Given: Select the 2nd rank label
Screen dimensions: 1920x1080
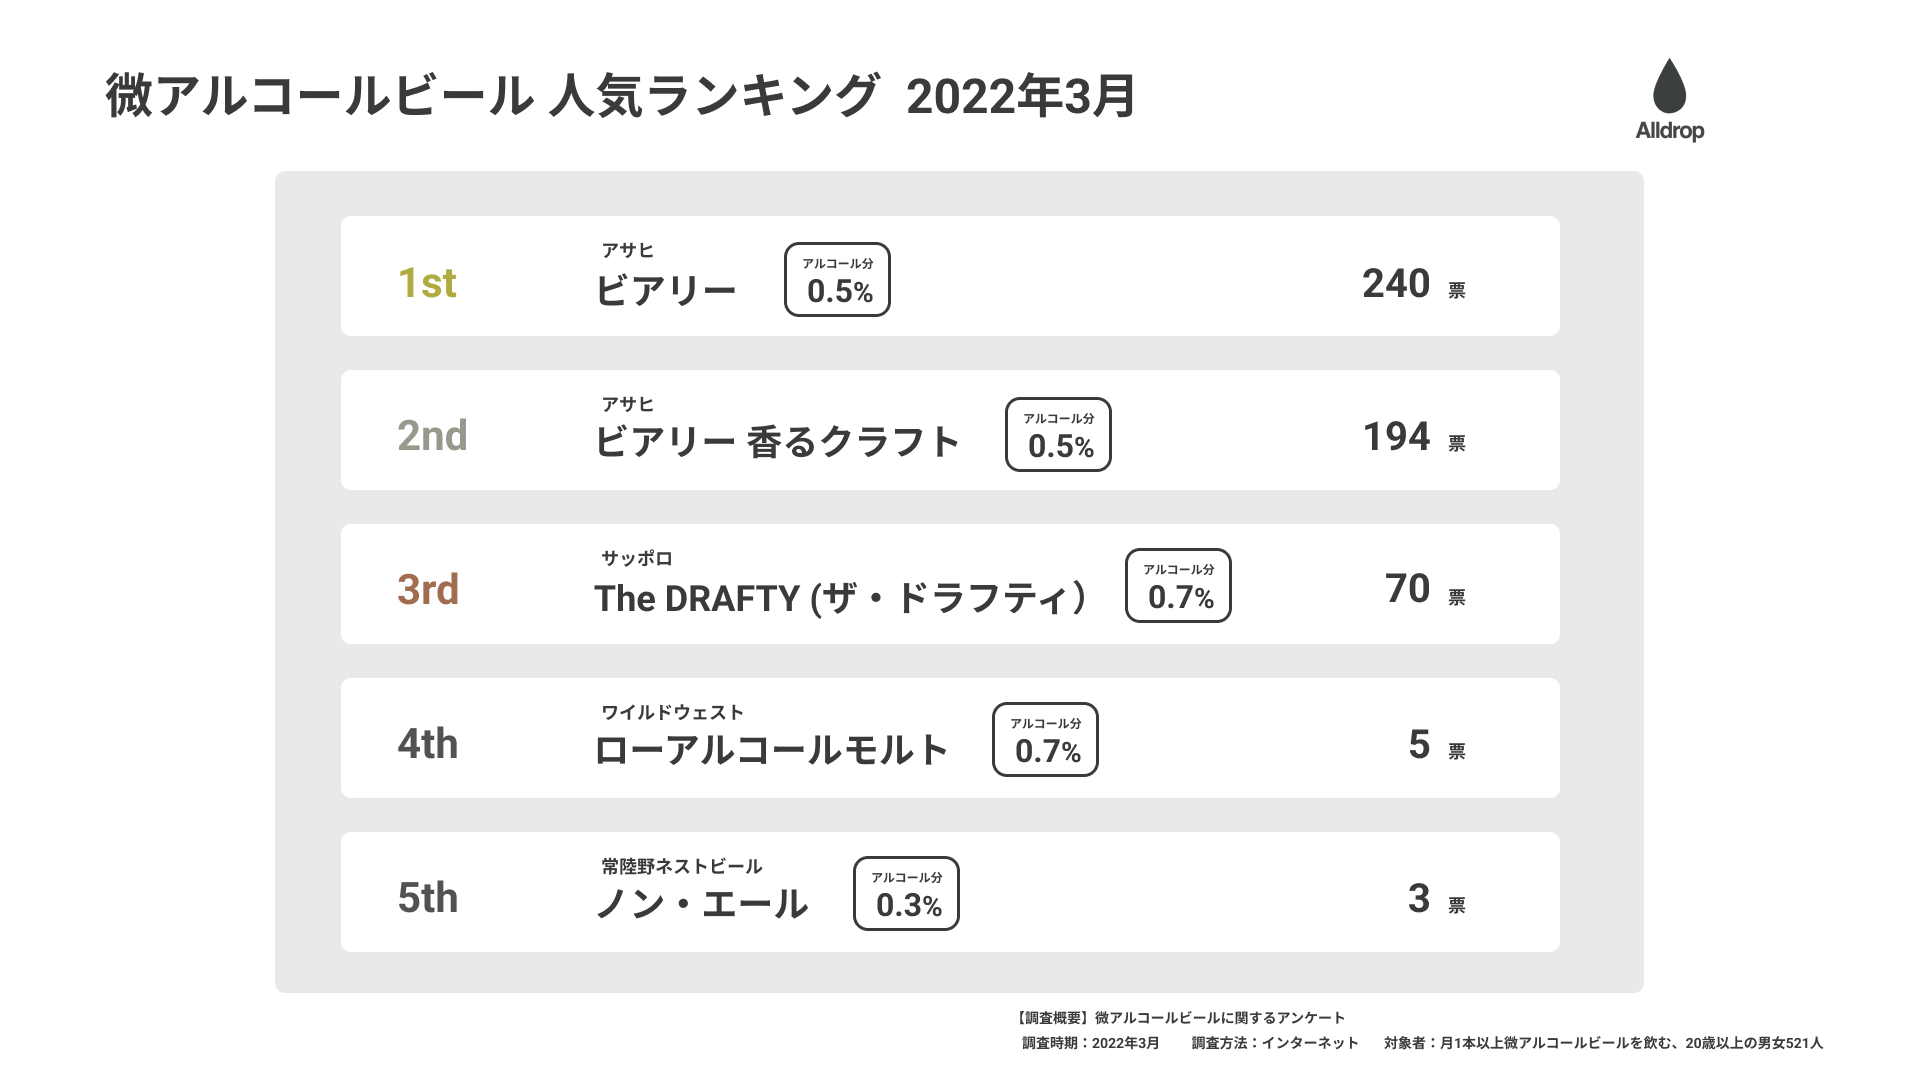Looking at the screenshot, I should tap(432, 436).
